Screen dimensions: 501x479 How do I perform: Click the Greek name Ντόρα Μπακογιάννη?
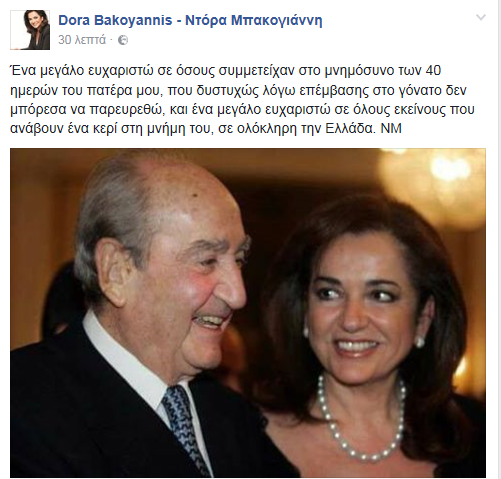(254, 20)
